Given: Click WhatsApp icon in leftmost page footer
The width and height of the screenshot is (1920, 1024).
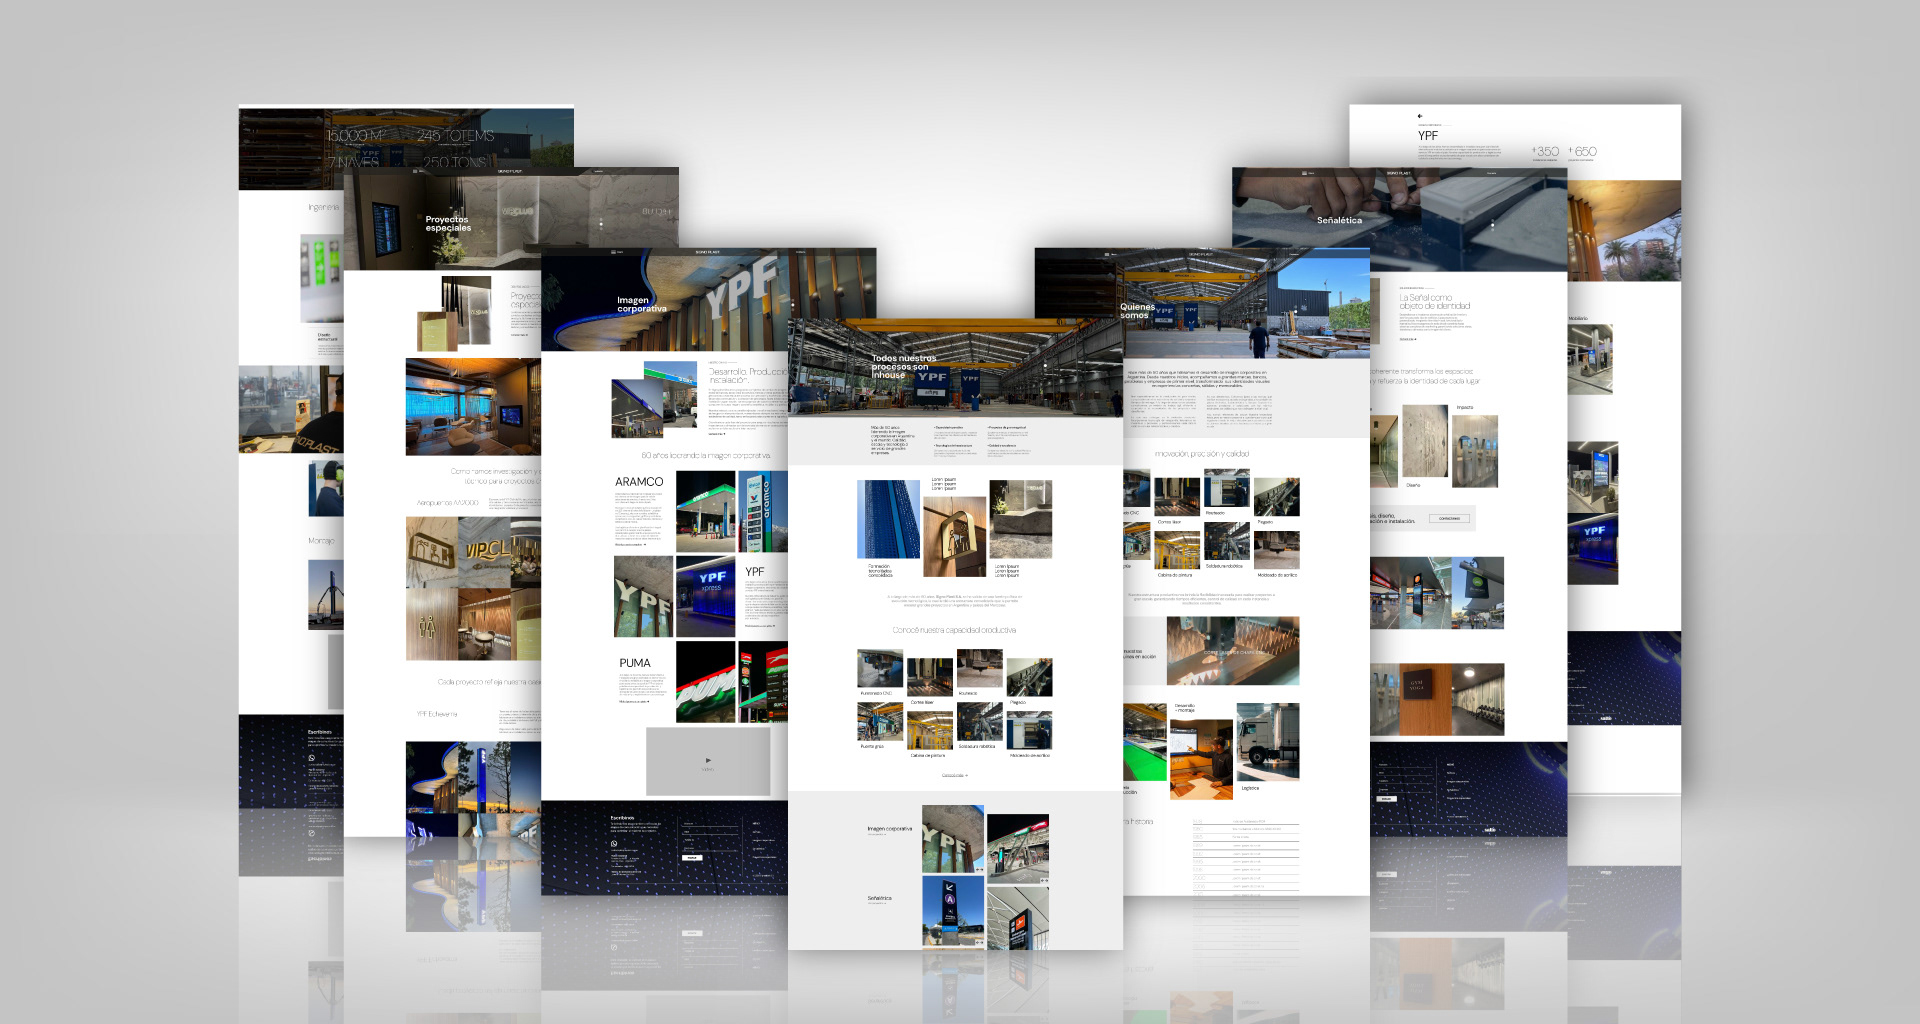Looking at the screenshot, I should point(311,758).
